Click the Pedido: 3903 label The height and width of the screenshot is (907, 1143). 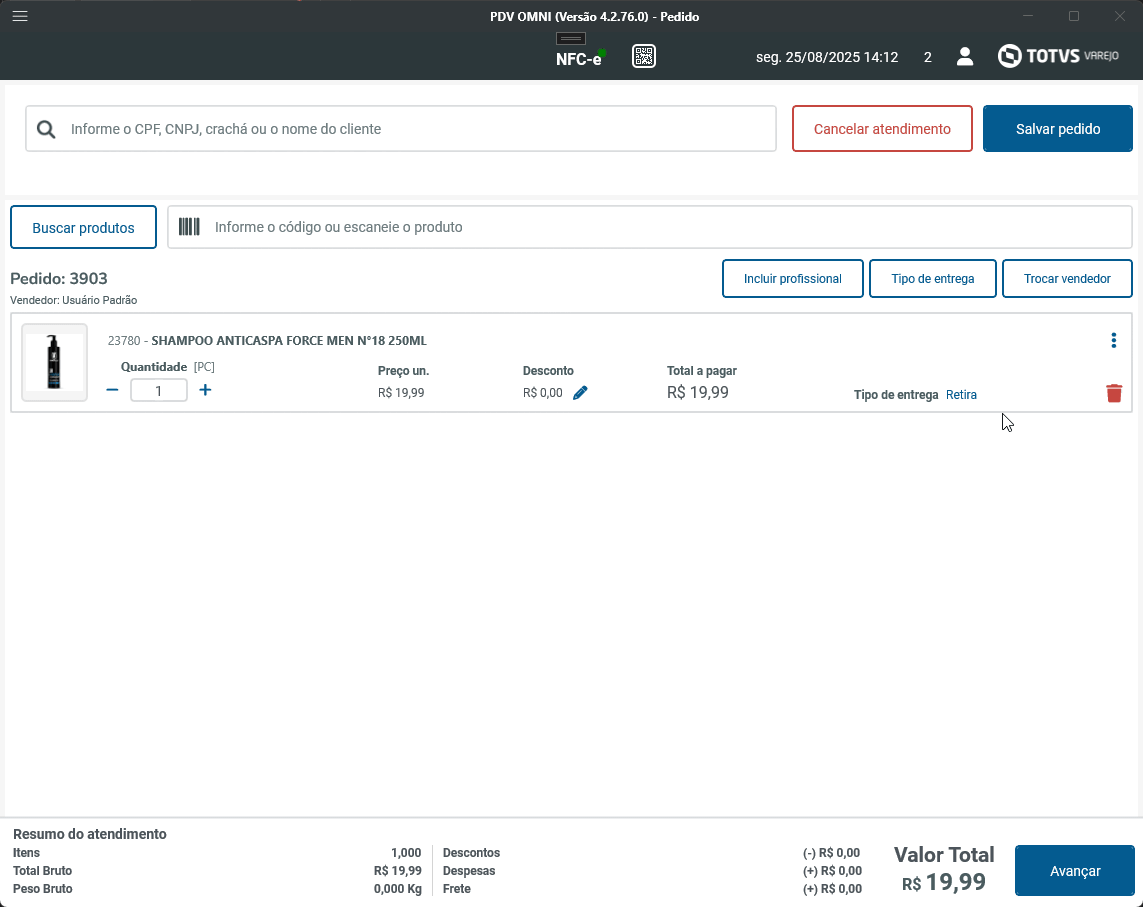click(58, 279)
